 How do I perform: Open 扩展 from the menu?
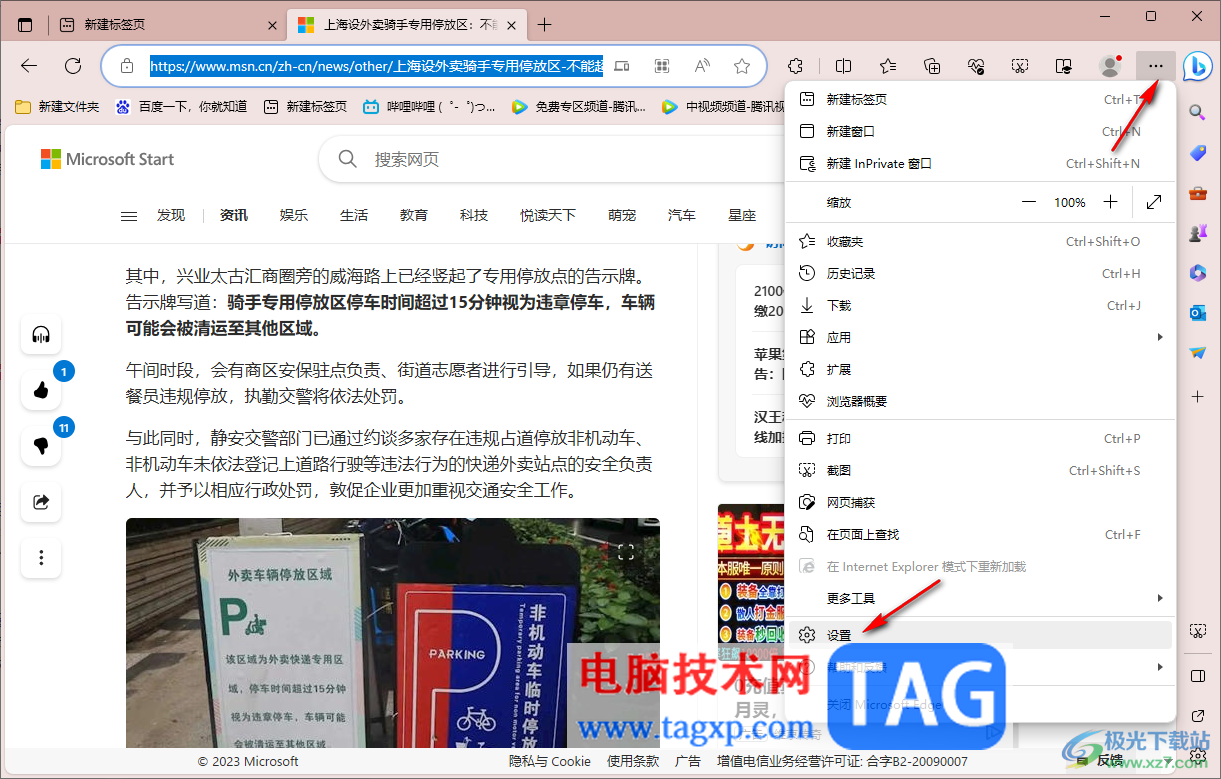(x=981, y=369)
